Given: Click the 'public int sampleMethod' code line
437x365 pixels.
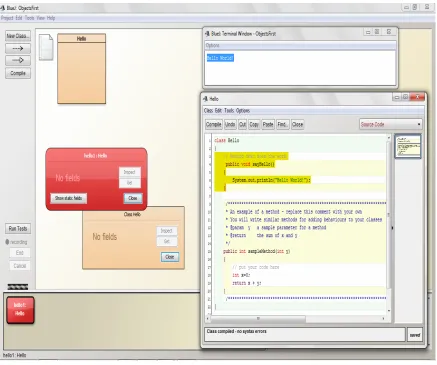Looking at the screenshot, I should [x=257, y=251].
